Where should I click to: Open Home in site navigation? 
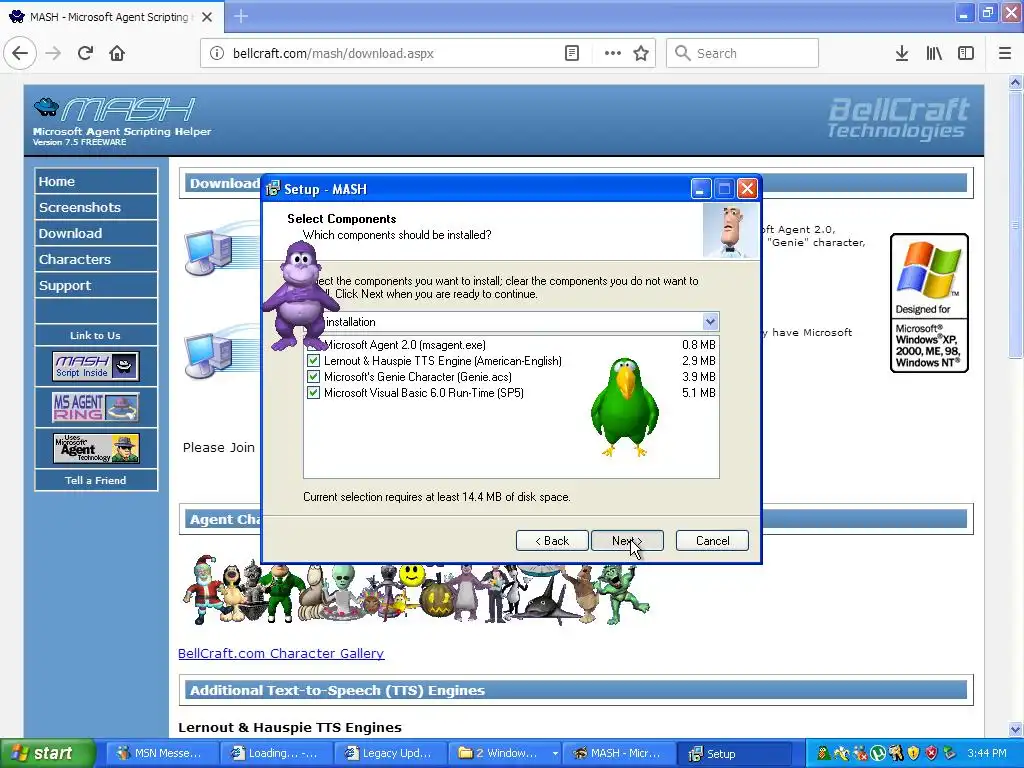tap(96, 181)
